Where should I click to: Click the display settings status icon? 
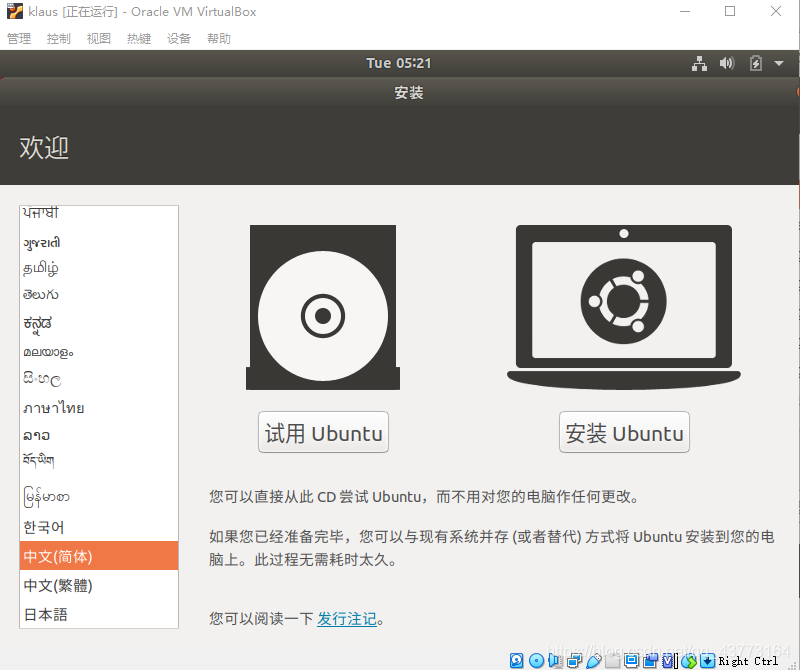coord(632,660)
